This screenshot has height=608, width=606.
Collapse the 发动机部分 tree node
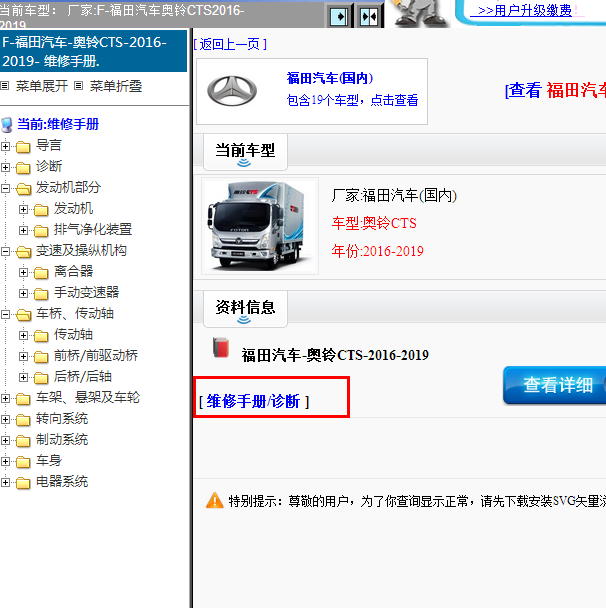pos(5,188)
